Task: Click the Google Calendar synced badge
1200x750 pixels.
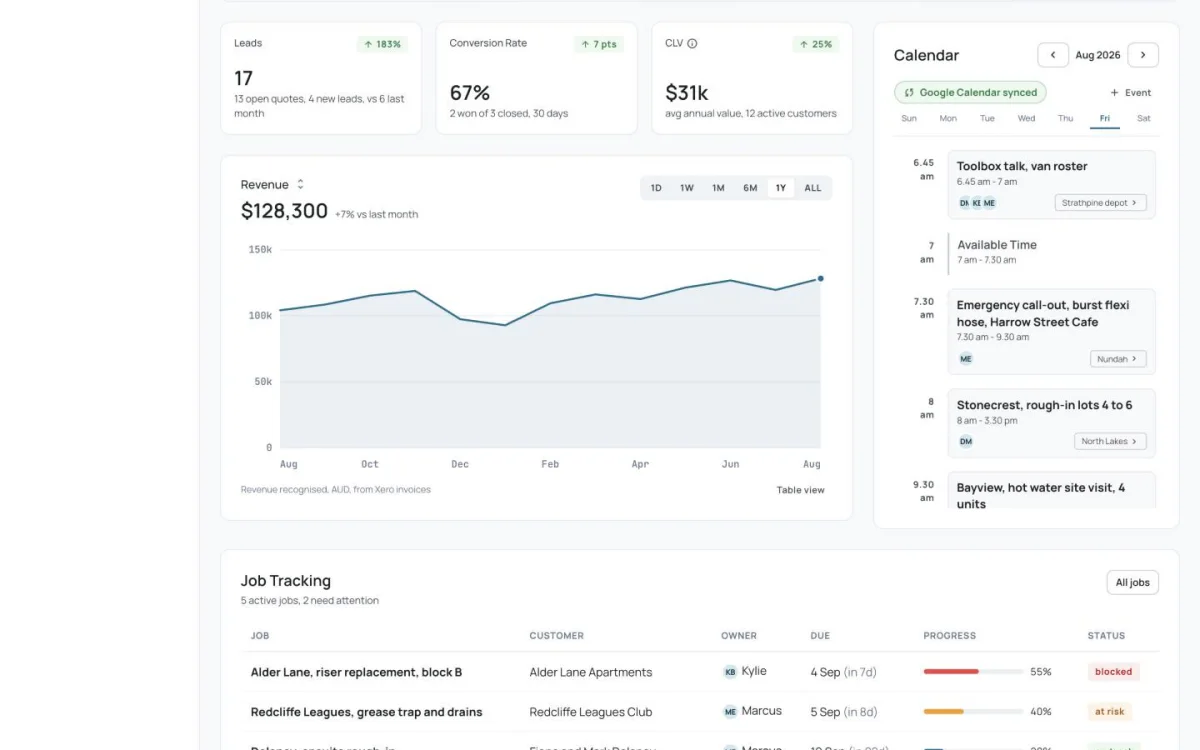Action: pos(970,92)
